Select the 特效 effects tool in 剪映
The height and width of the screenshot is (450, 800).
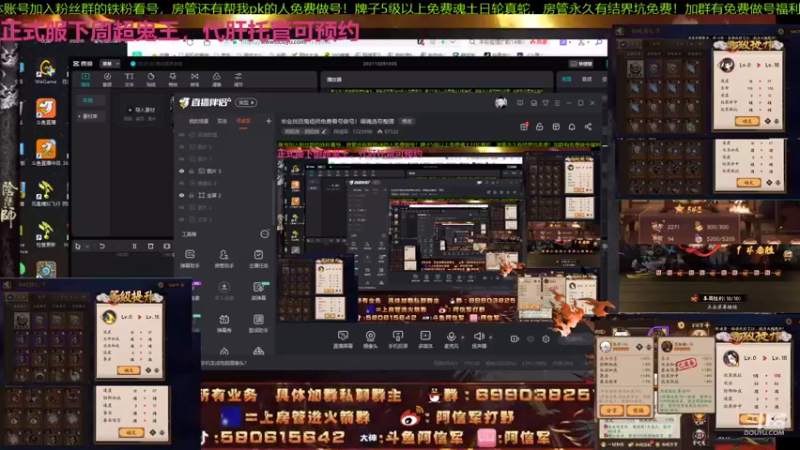pos(173,79)
